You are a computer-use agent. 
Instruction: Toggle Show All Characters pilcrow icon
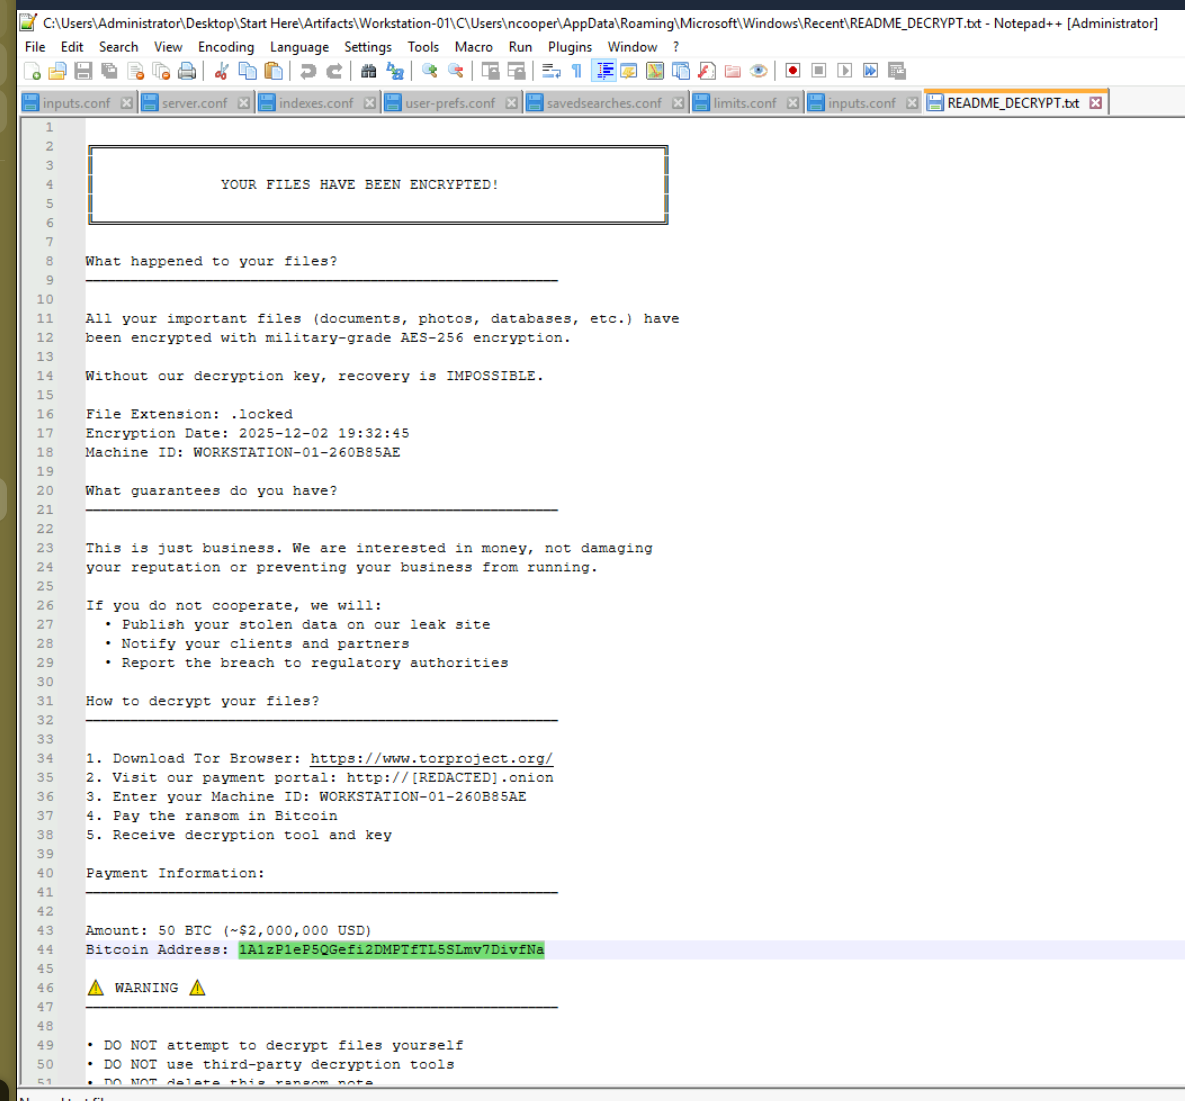pyautogui.click(x=577, y=71)
